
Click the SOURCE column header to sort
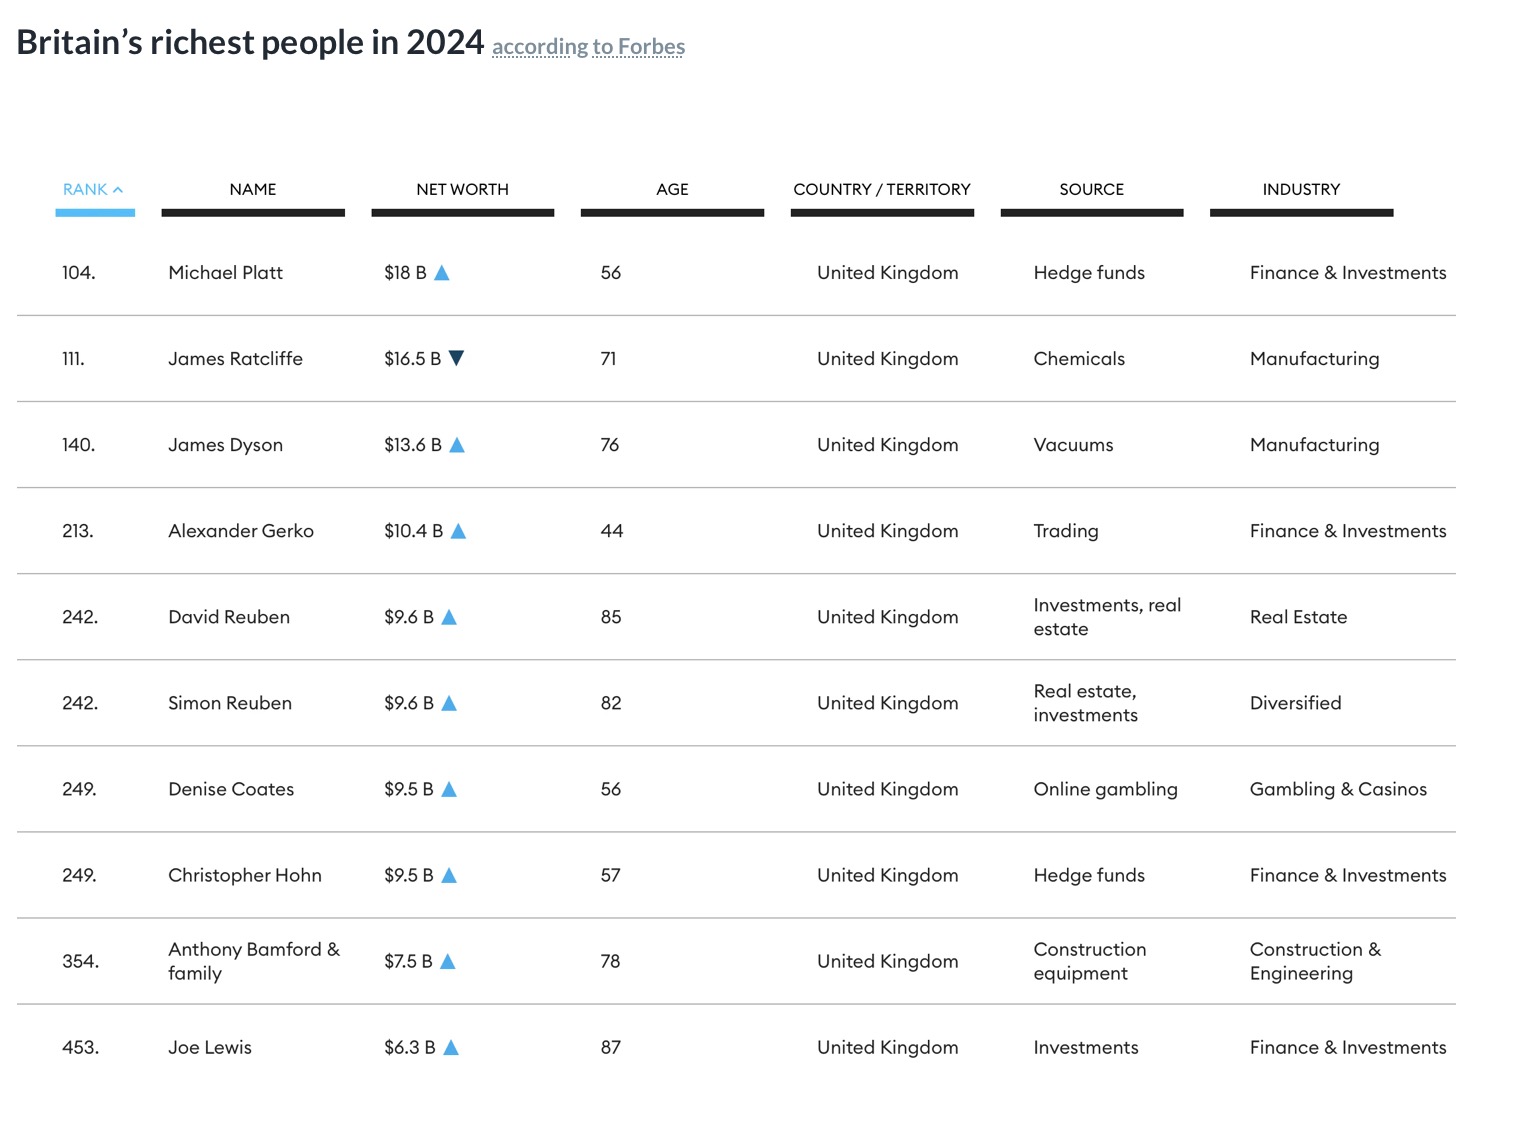(x=1091, y=188)
